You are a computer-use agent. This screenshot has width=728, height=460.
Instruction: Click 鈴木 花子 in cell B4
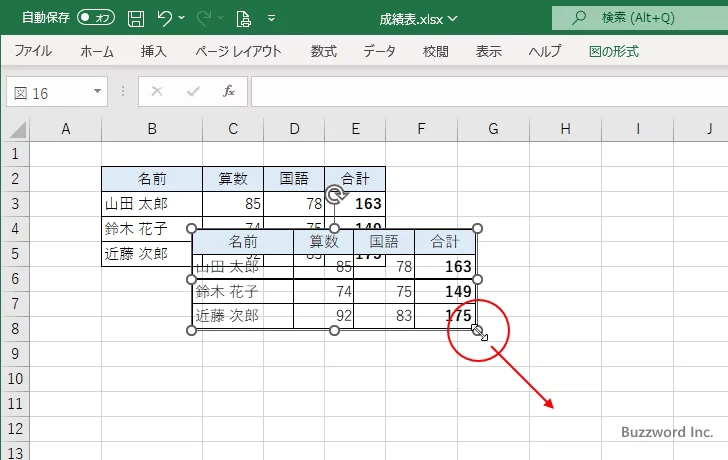(136, 228)
